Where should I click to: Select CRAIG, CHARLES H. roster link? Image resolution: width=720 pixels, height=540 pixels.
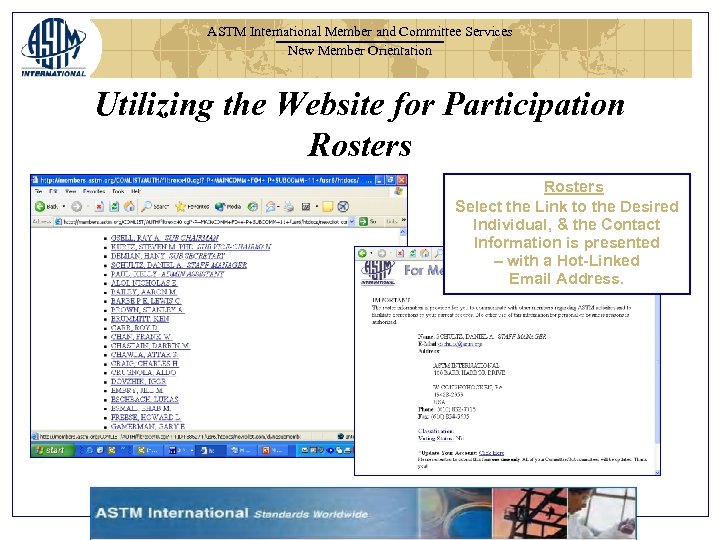(x=145, y=363)
